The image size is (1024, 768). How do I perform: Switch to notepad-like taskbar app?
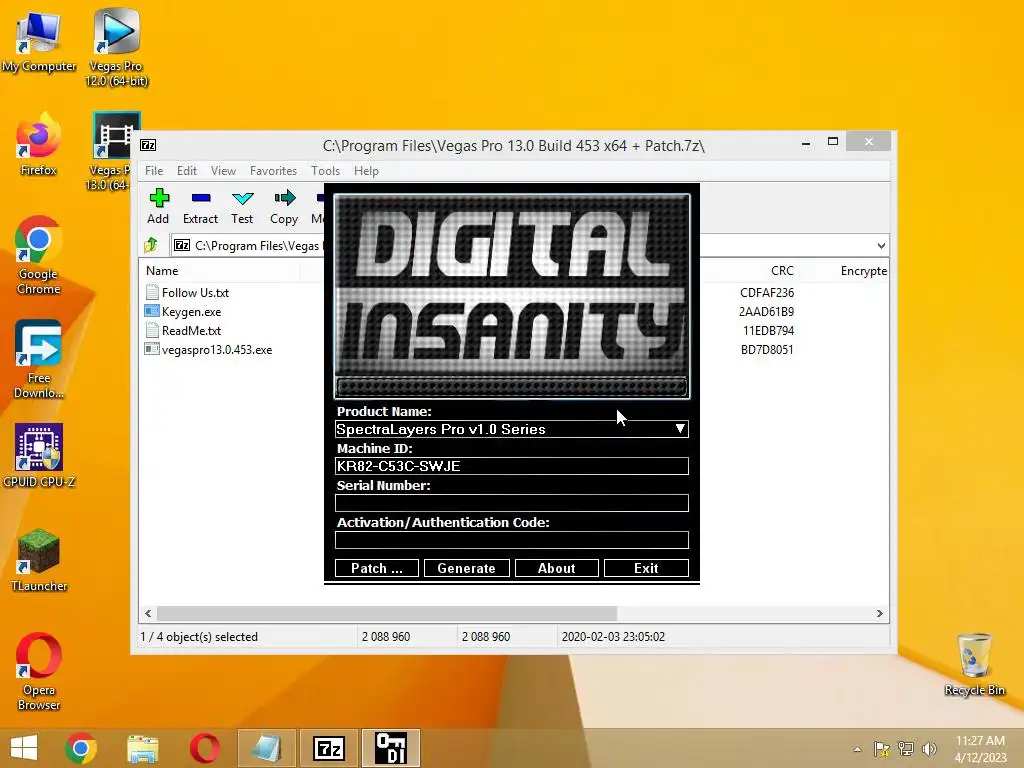click(266, 748)
